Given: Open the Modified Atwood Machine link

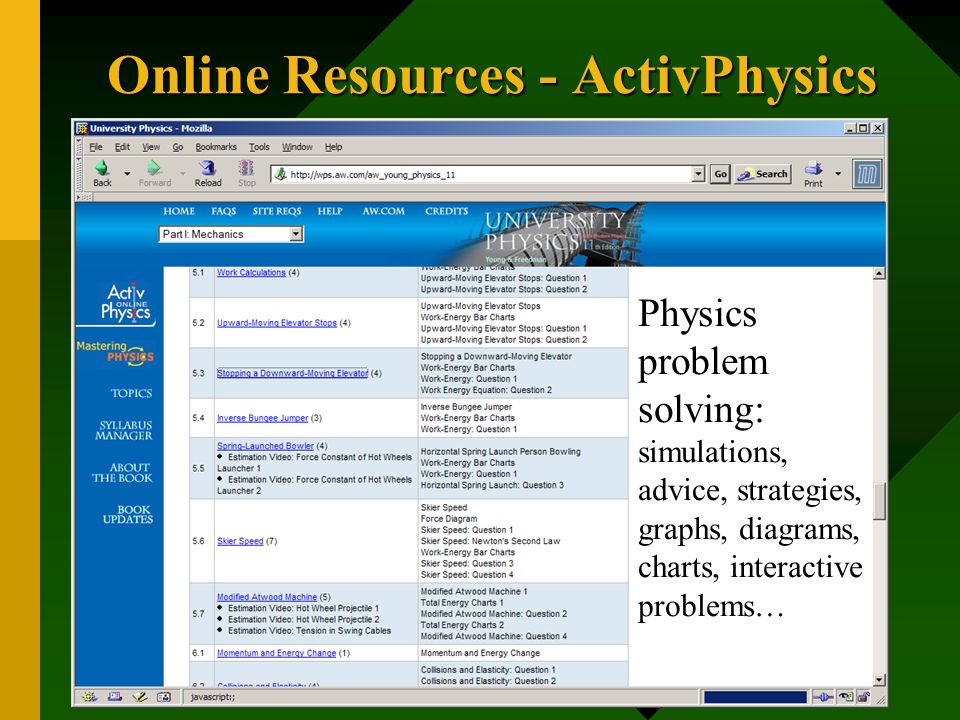Looking at the screenshot, I should click(x=267, y=597).
